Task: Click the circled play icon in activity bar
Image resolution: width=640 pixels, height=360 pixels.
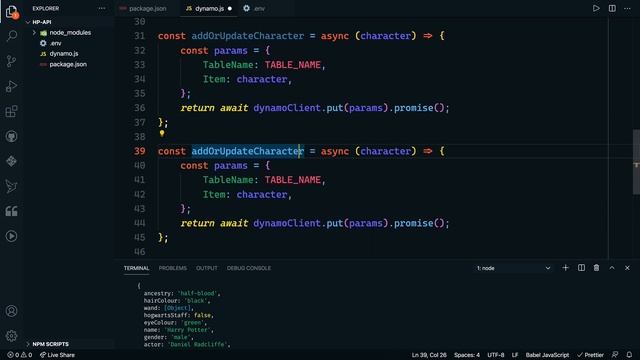Action: (x=11, y=236)
